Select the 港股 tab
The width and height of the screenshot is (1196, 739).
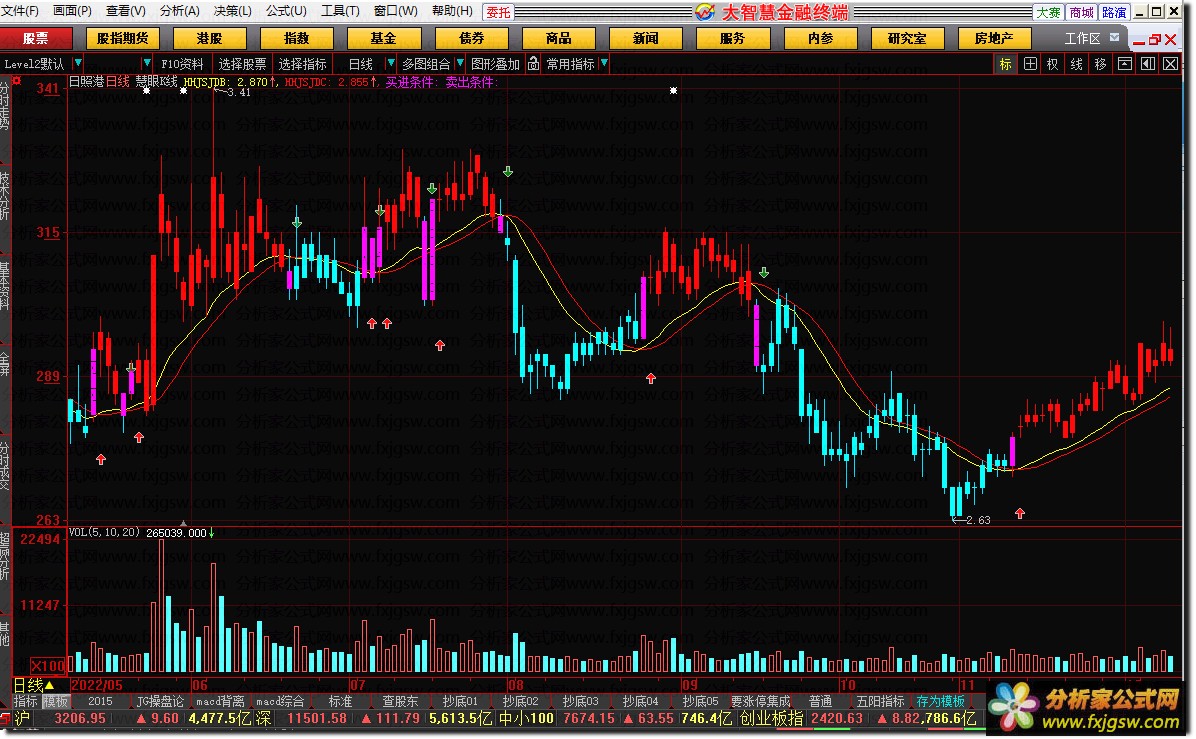pyautogui.click(x=210, y=38)
